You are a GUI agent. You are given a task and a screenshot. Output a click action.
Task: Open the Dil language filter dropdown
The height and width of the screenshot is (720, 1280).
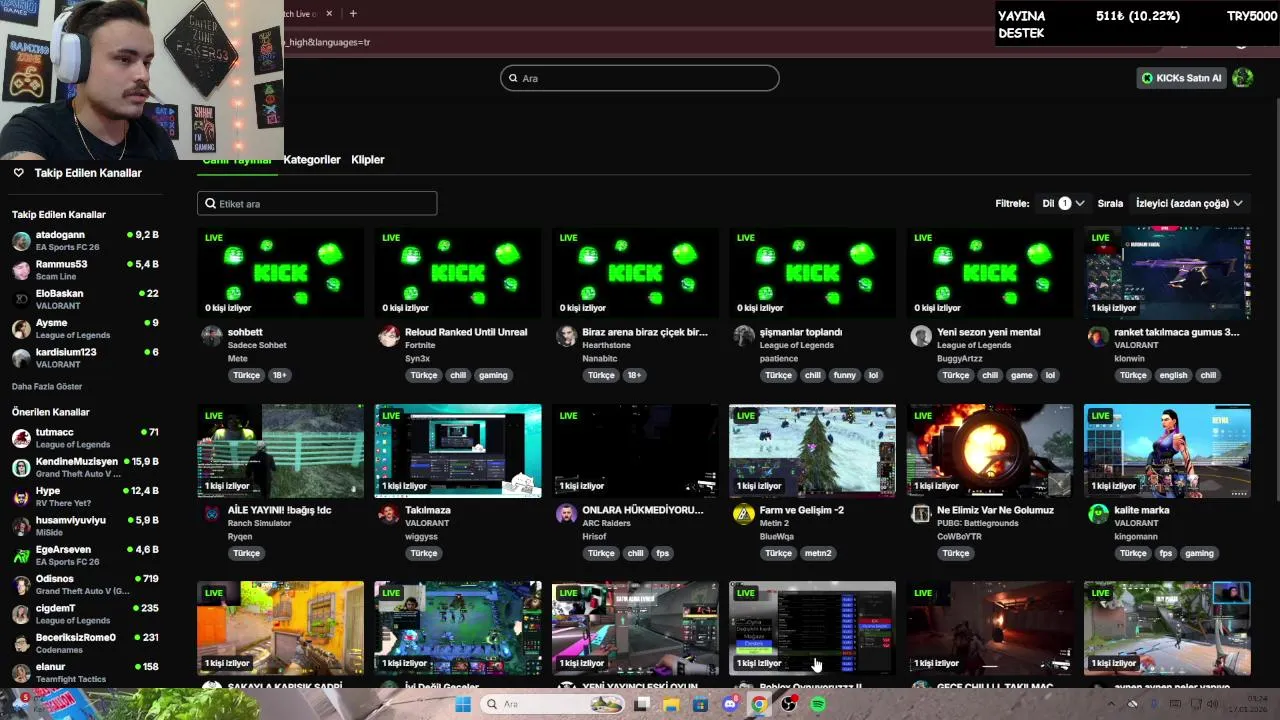point(1063,203)
